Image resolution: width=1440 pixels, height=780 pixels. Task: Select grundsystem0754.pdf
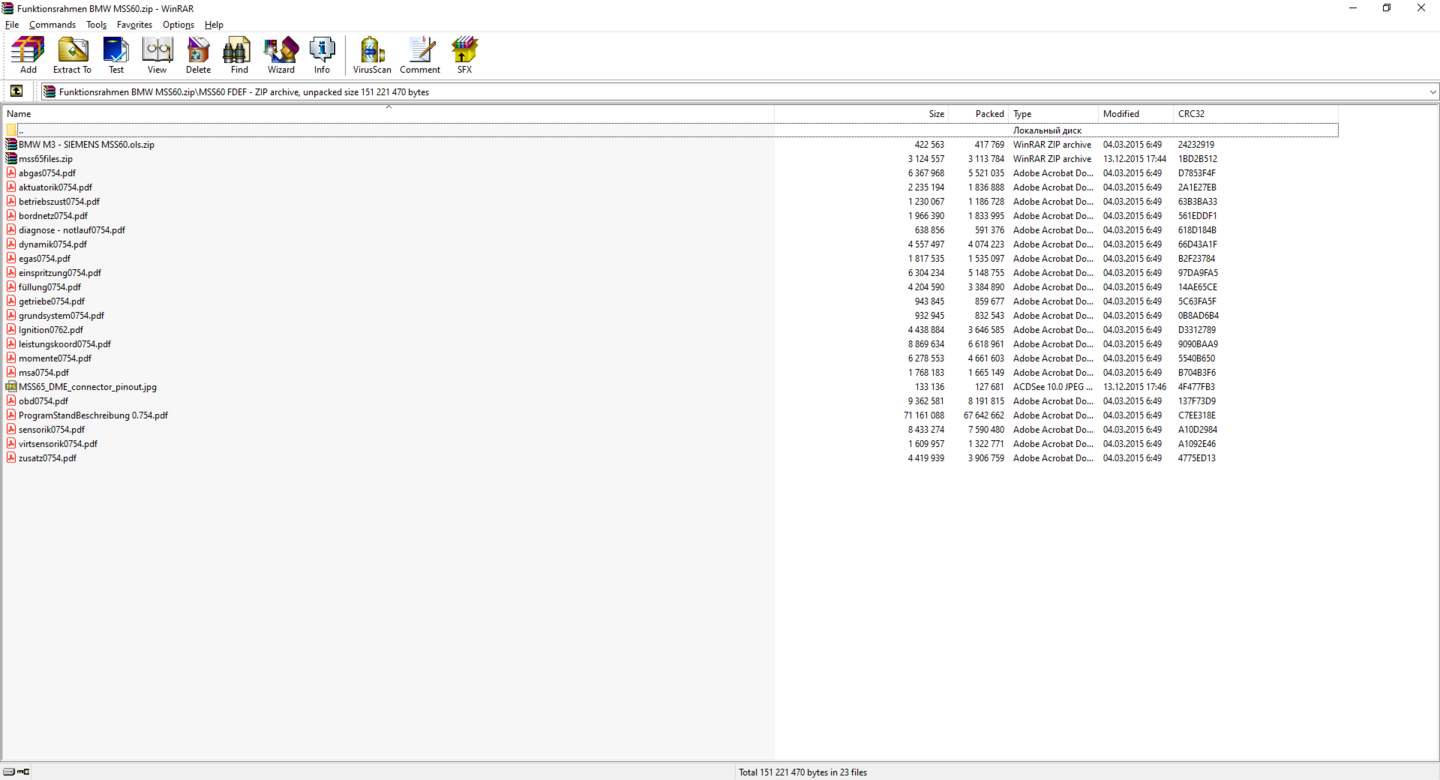[61, 316]
